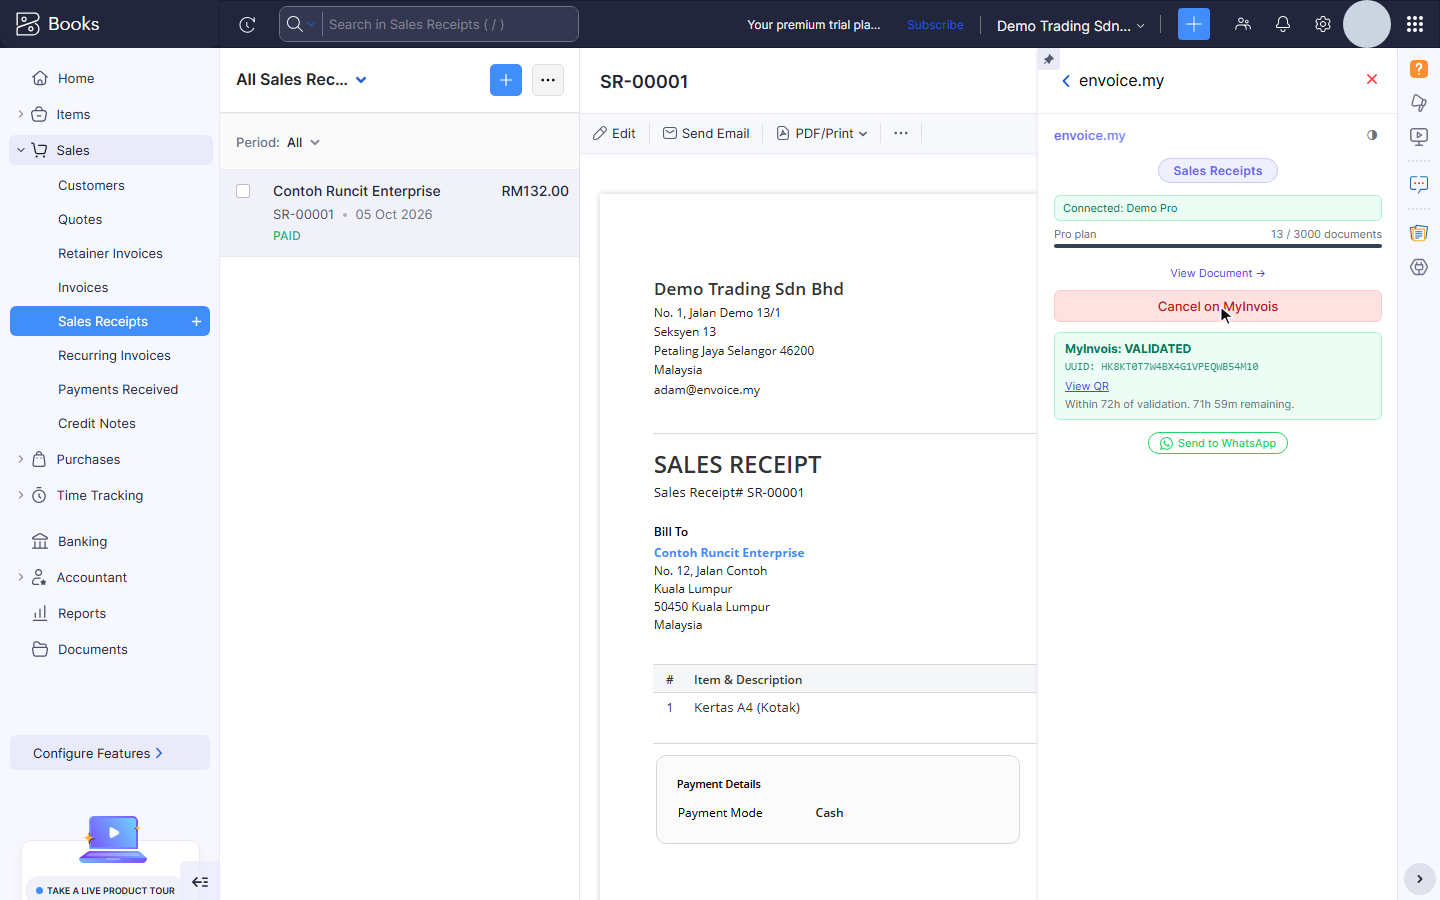Click Cancel on MyInvois
Screen dimensions: 1440x900
1218,306
